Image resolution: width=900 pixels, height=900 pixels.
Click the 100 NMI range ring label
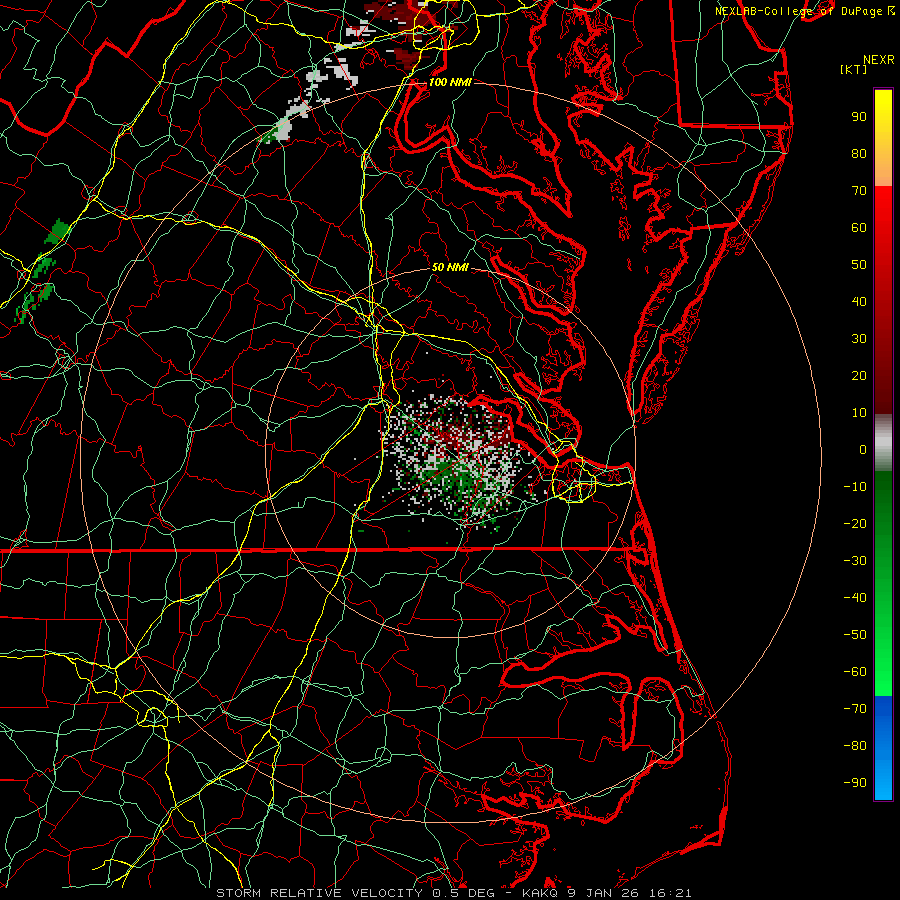coord(450,82)
